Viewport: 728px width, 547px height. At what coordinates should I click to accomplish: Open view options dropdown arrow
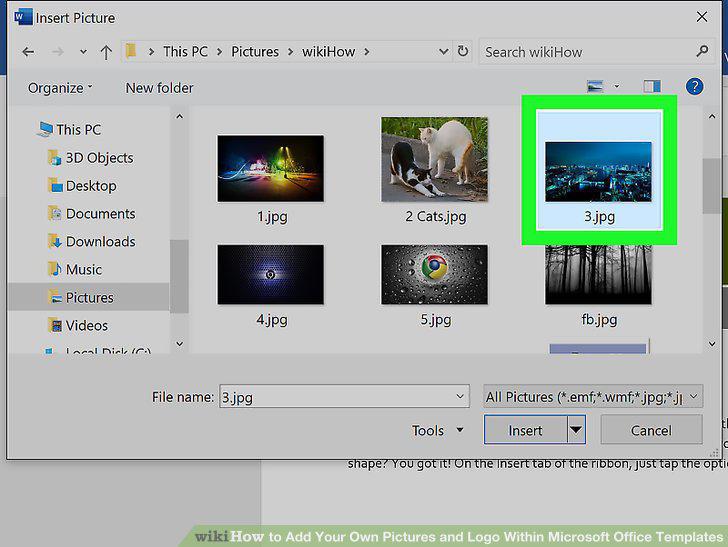click(617, 86)
